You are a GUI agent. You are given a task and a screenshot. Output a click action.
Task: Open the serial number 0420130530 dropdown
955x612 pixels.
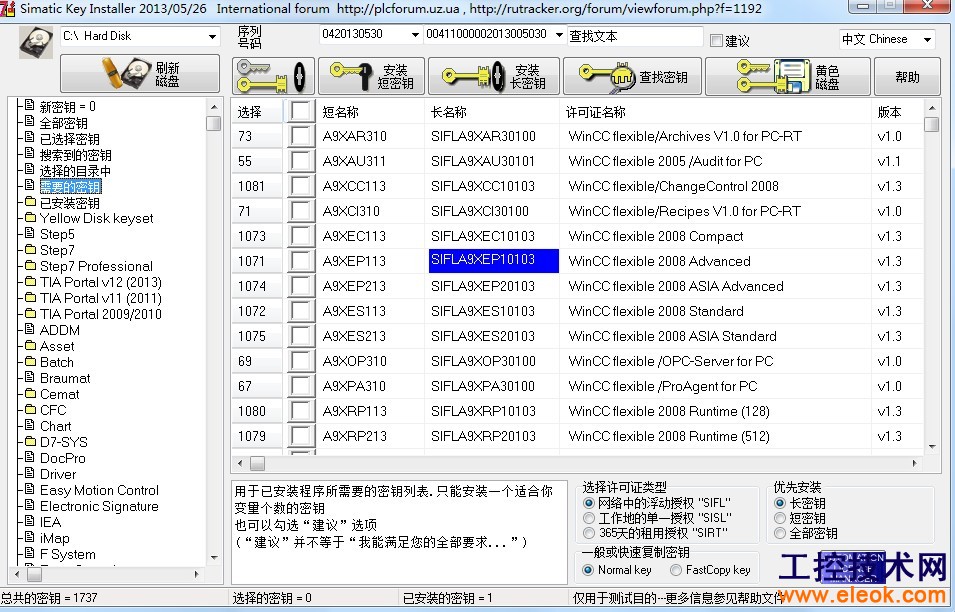click(415, 35)
